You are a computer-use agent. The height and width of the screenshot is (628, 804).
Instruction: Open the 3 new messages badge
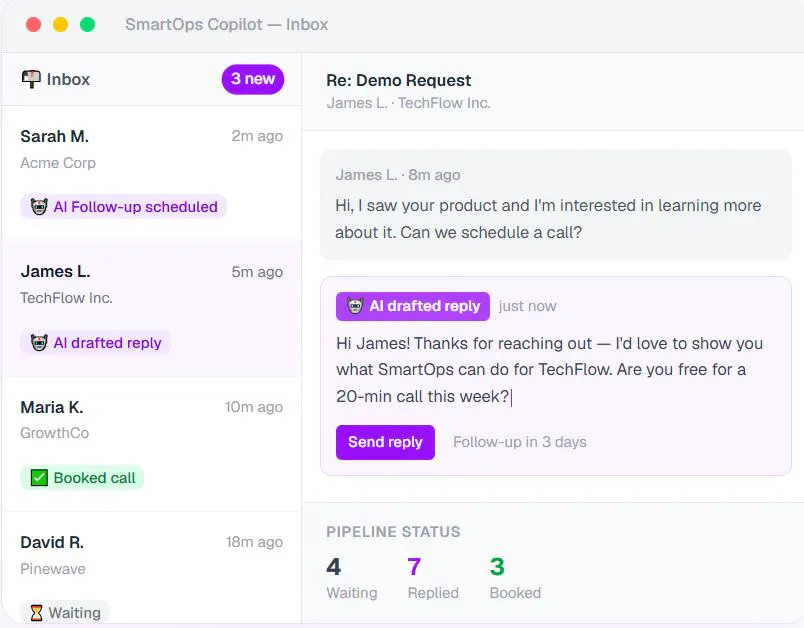[253, 79]
